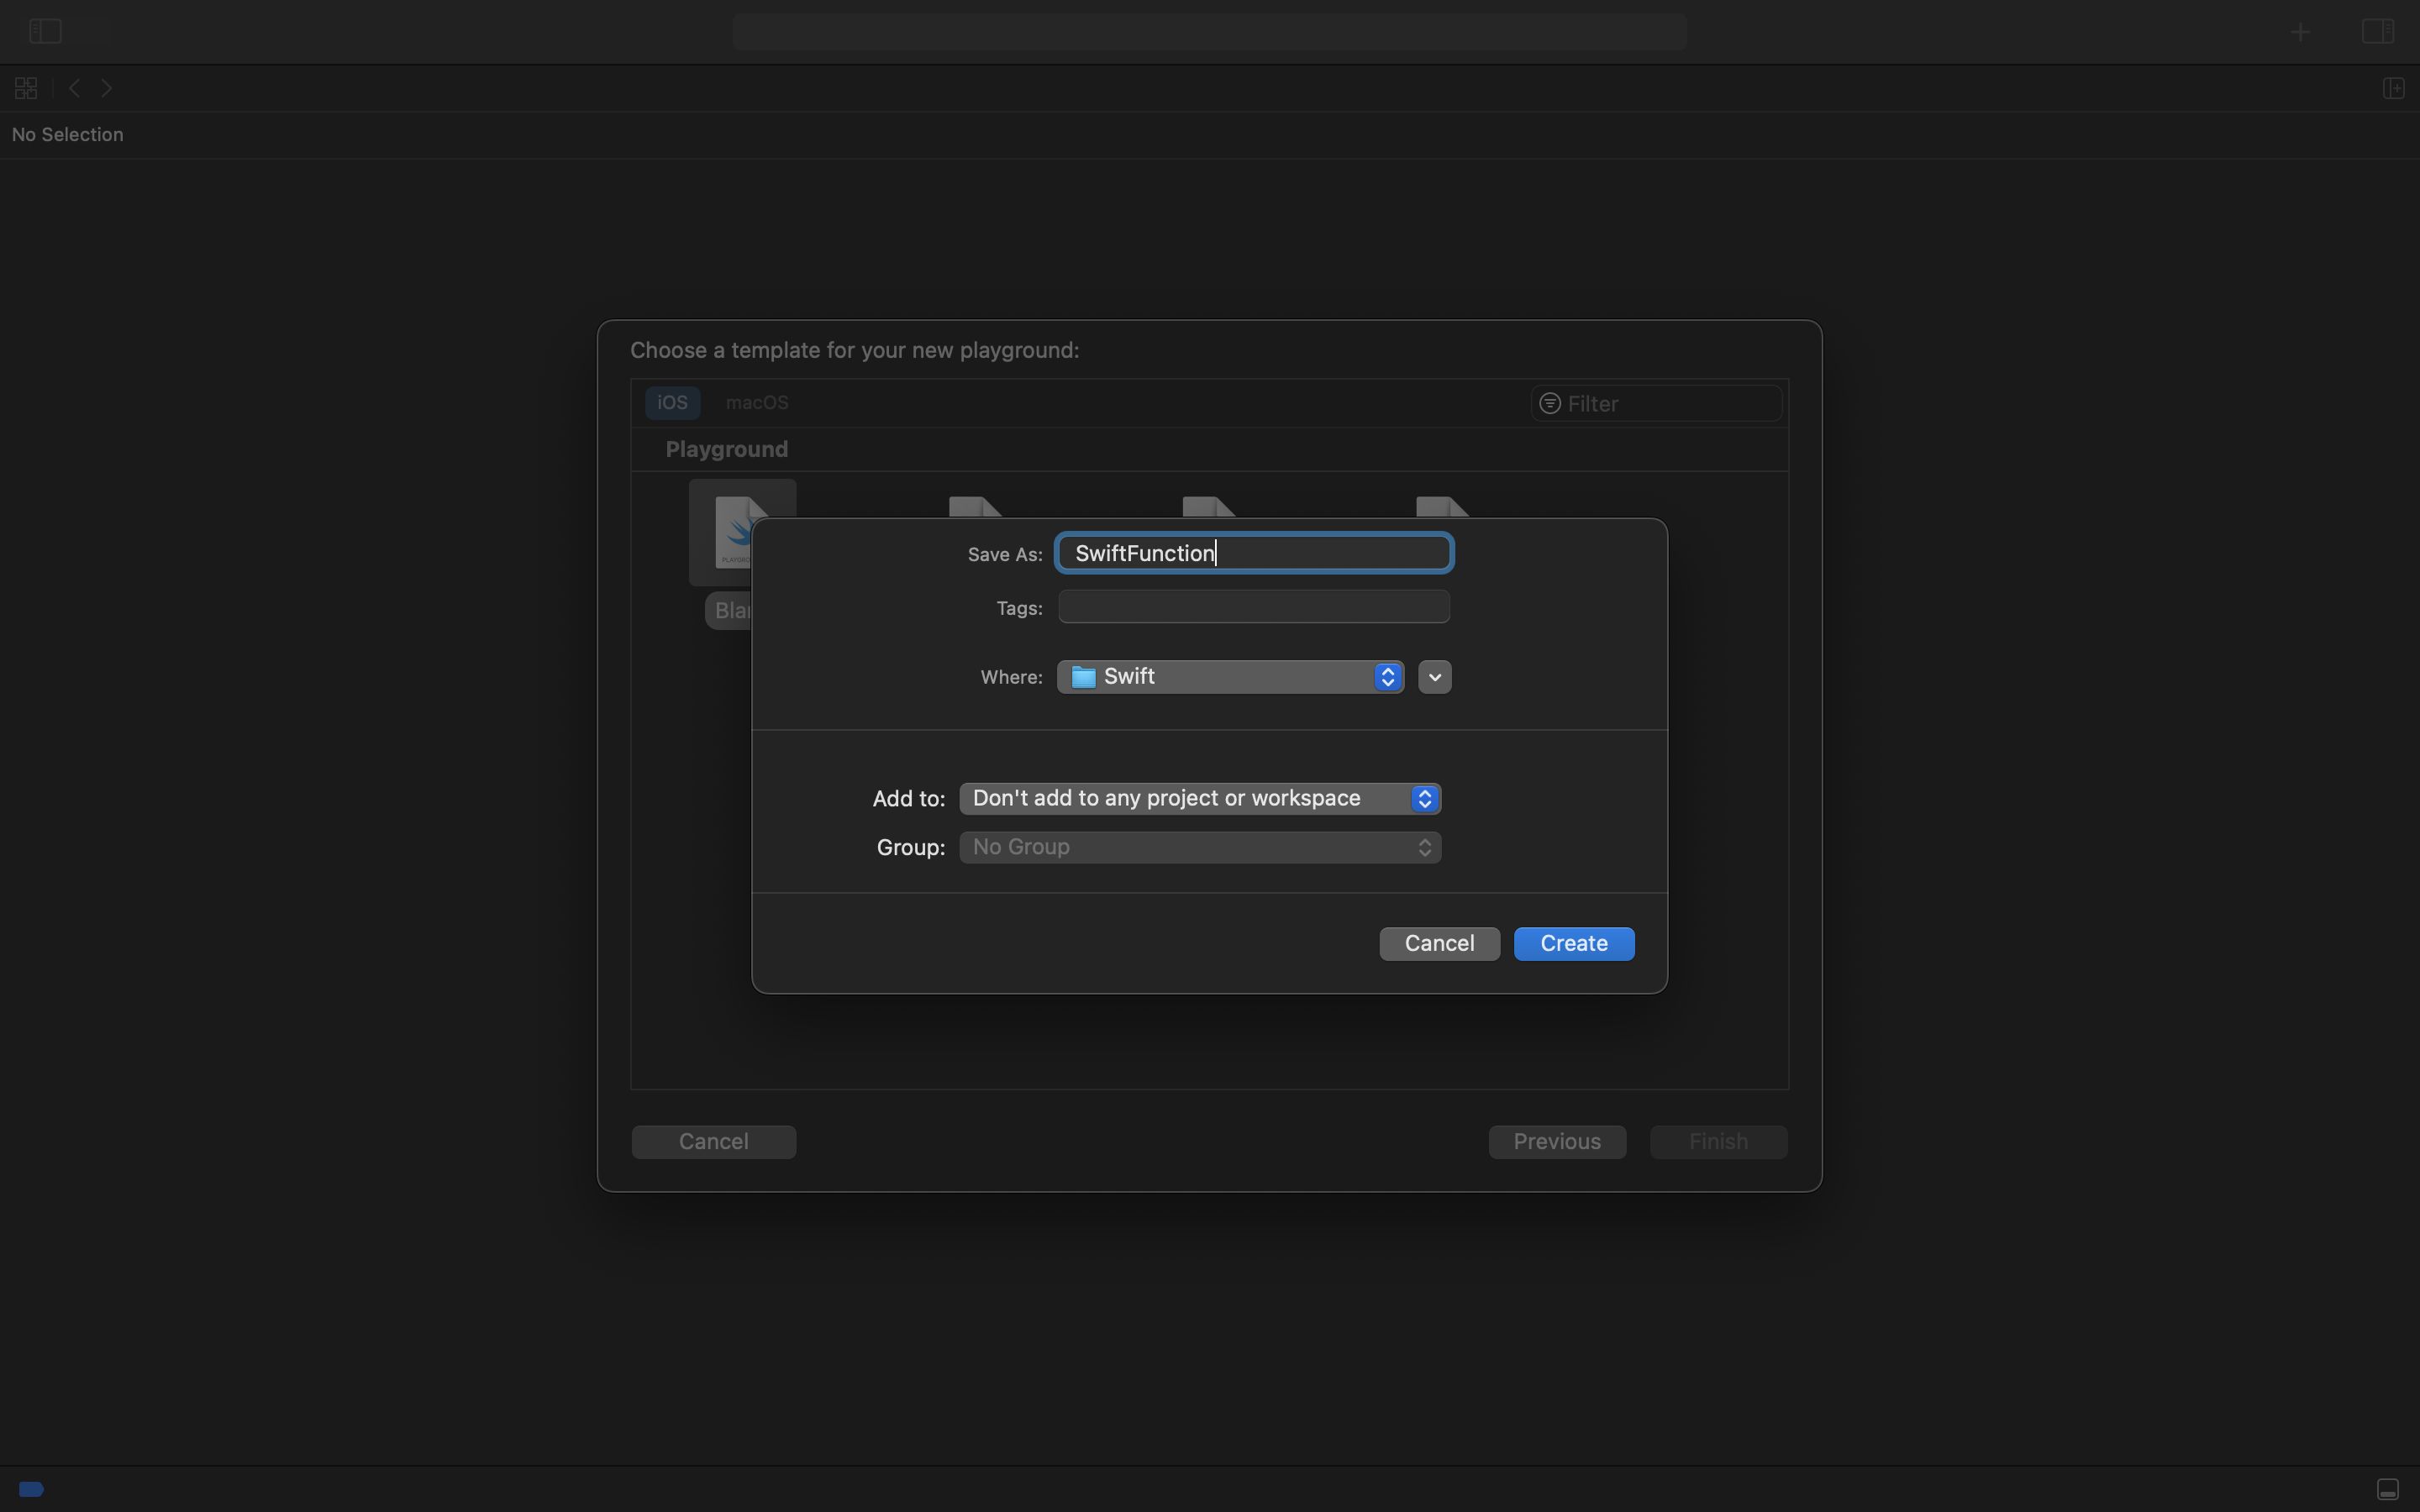Viewport: 2420px width, 1512px height.
Task: Click the Previous button
Action: (1556, 1141)
